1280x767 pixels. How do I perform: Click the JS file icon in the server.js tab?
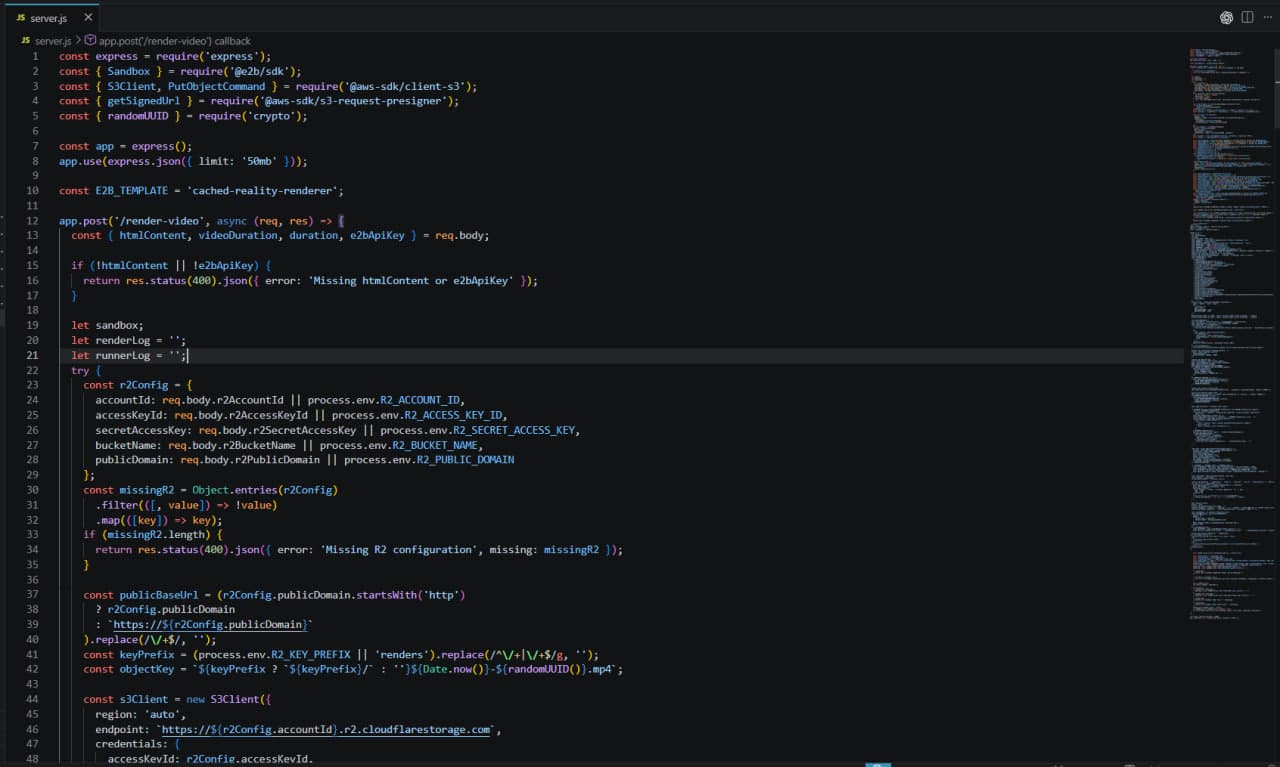tap(21, 17)
